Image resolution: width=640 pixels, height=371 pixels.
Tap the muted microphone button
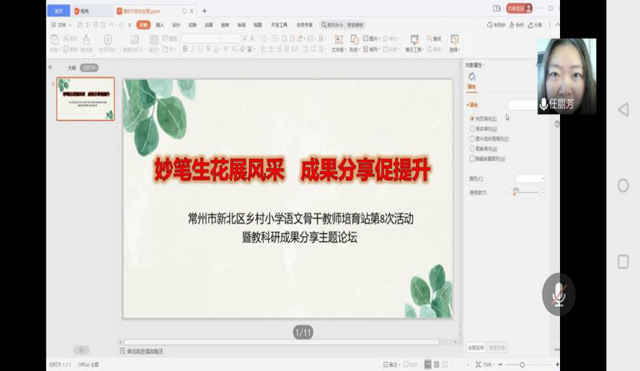click(558, 295)
